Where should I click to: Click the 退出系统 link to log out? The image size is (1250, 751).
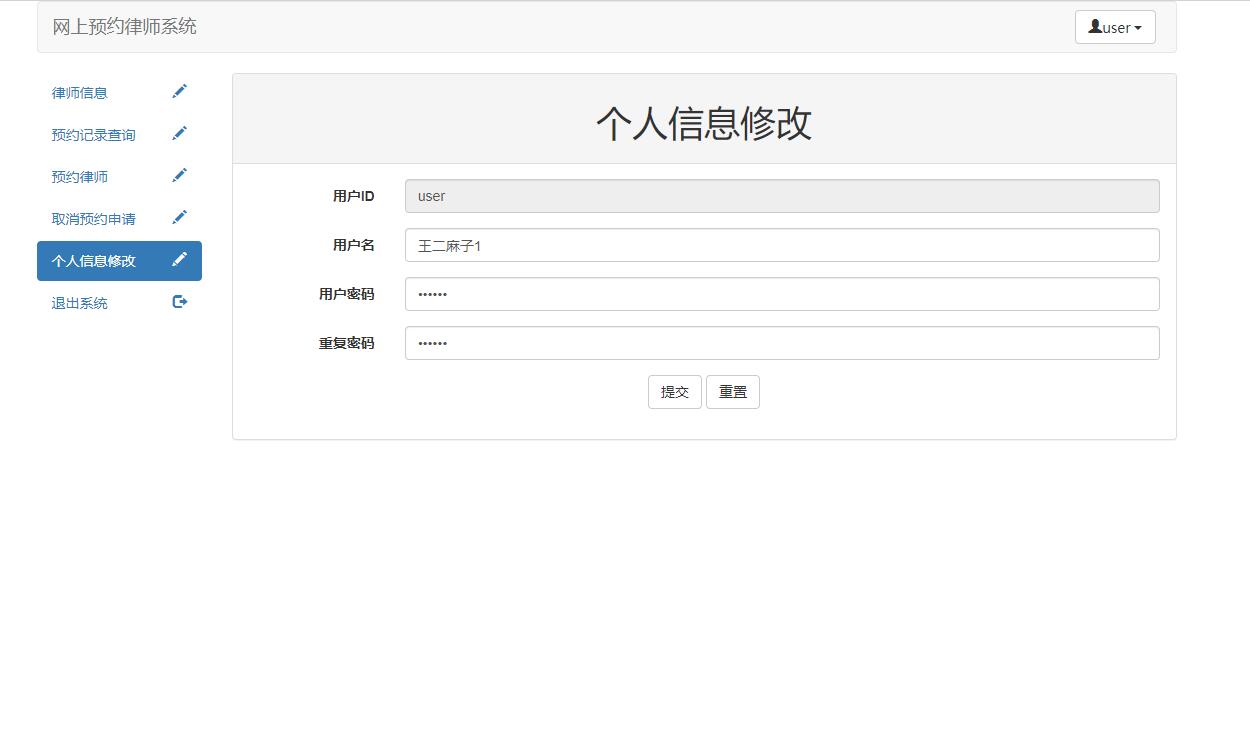79,302
